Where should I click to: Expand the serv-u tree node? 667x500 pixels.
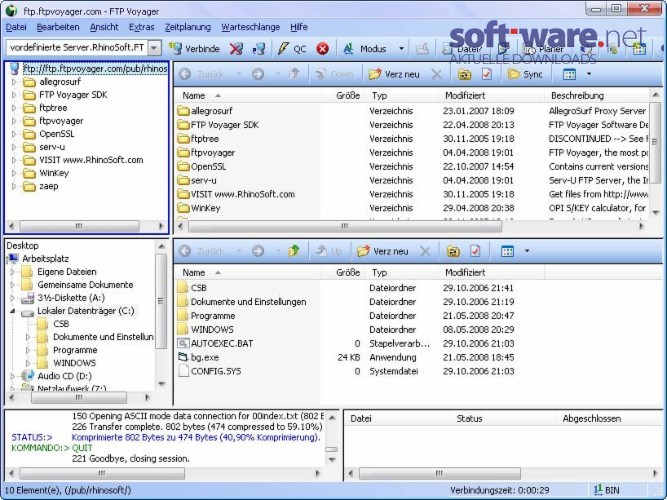point(14,147)
